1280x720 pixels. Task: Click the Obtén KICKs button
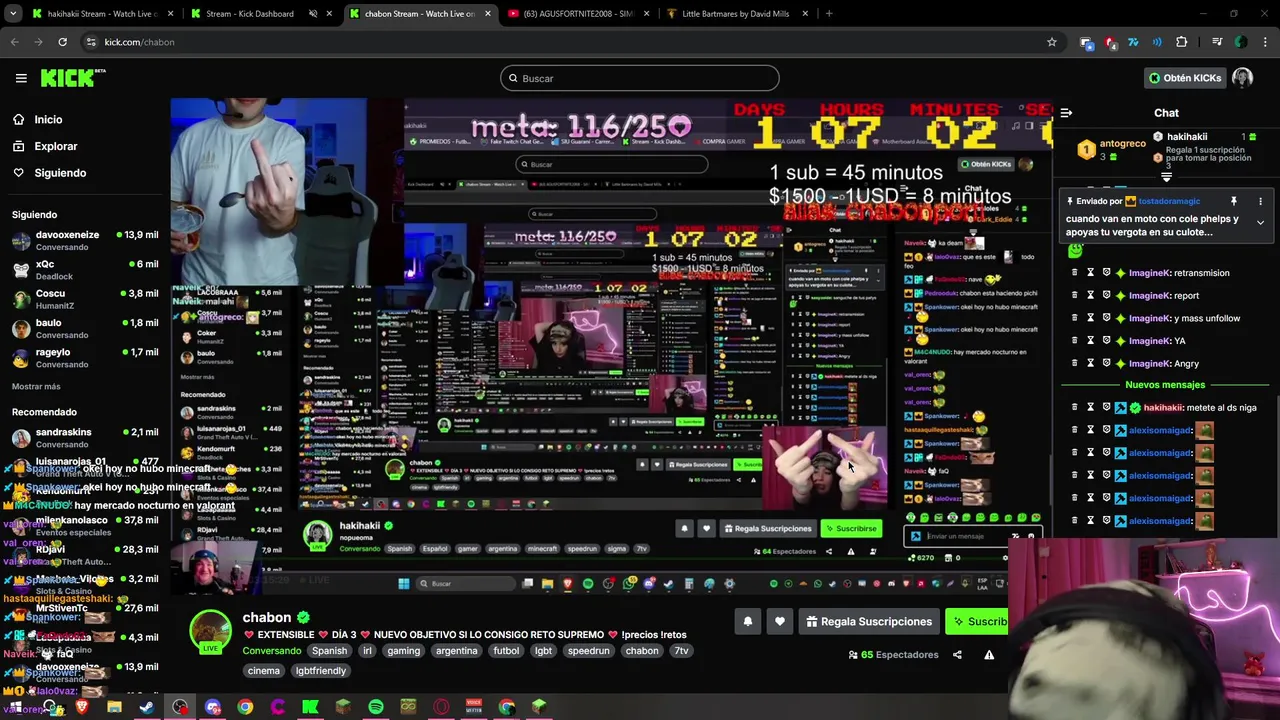1184,78
